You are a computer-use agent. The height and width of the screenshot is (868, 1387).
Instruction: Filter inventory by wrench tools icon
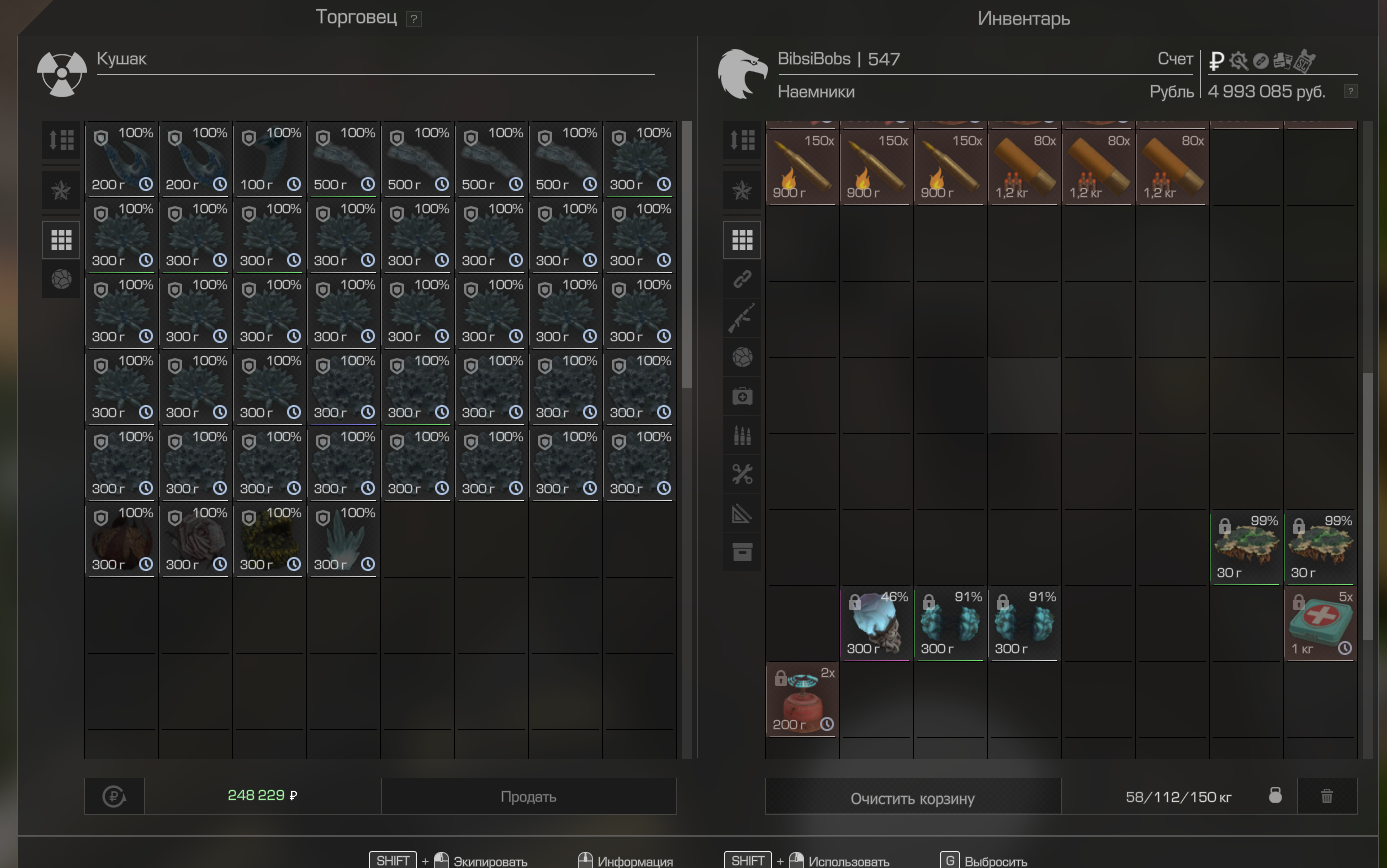742,474
